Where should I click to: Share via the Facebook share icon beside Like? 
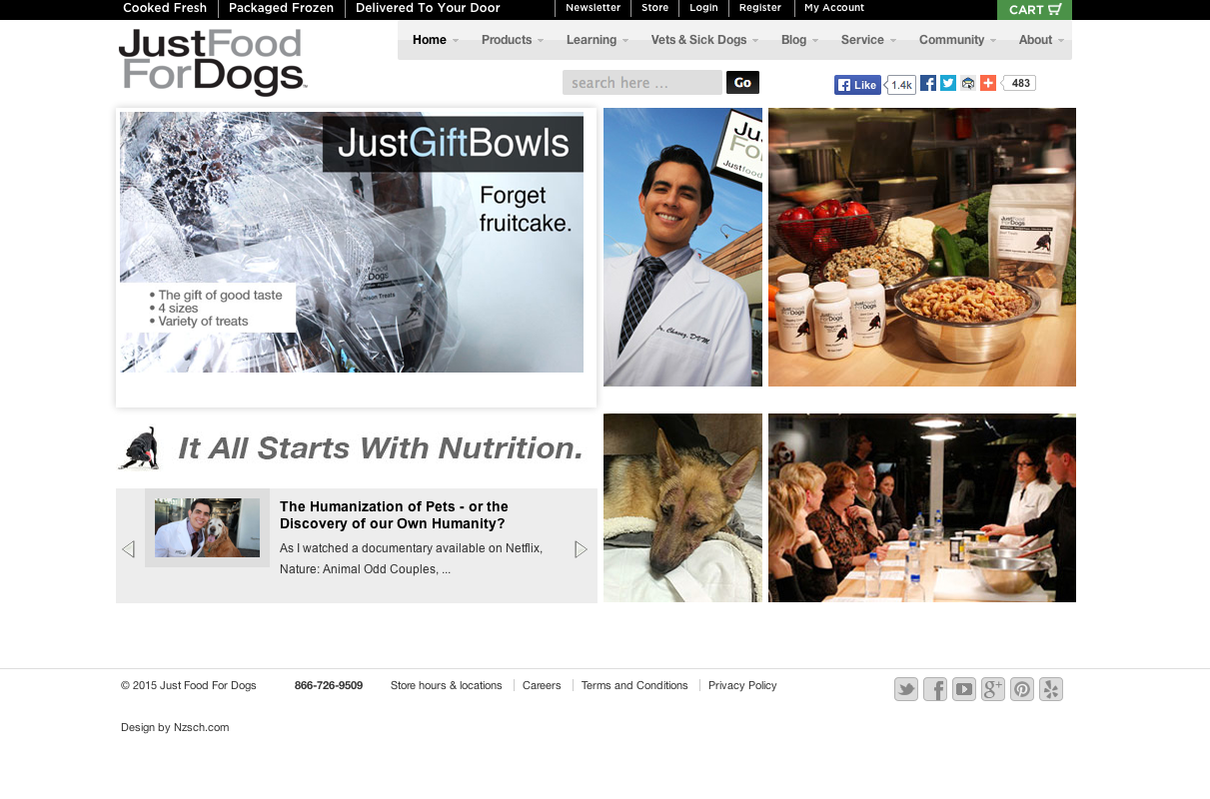928,83
